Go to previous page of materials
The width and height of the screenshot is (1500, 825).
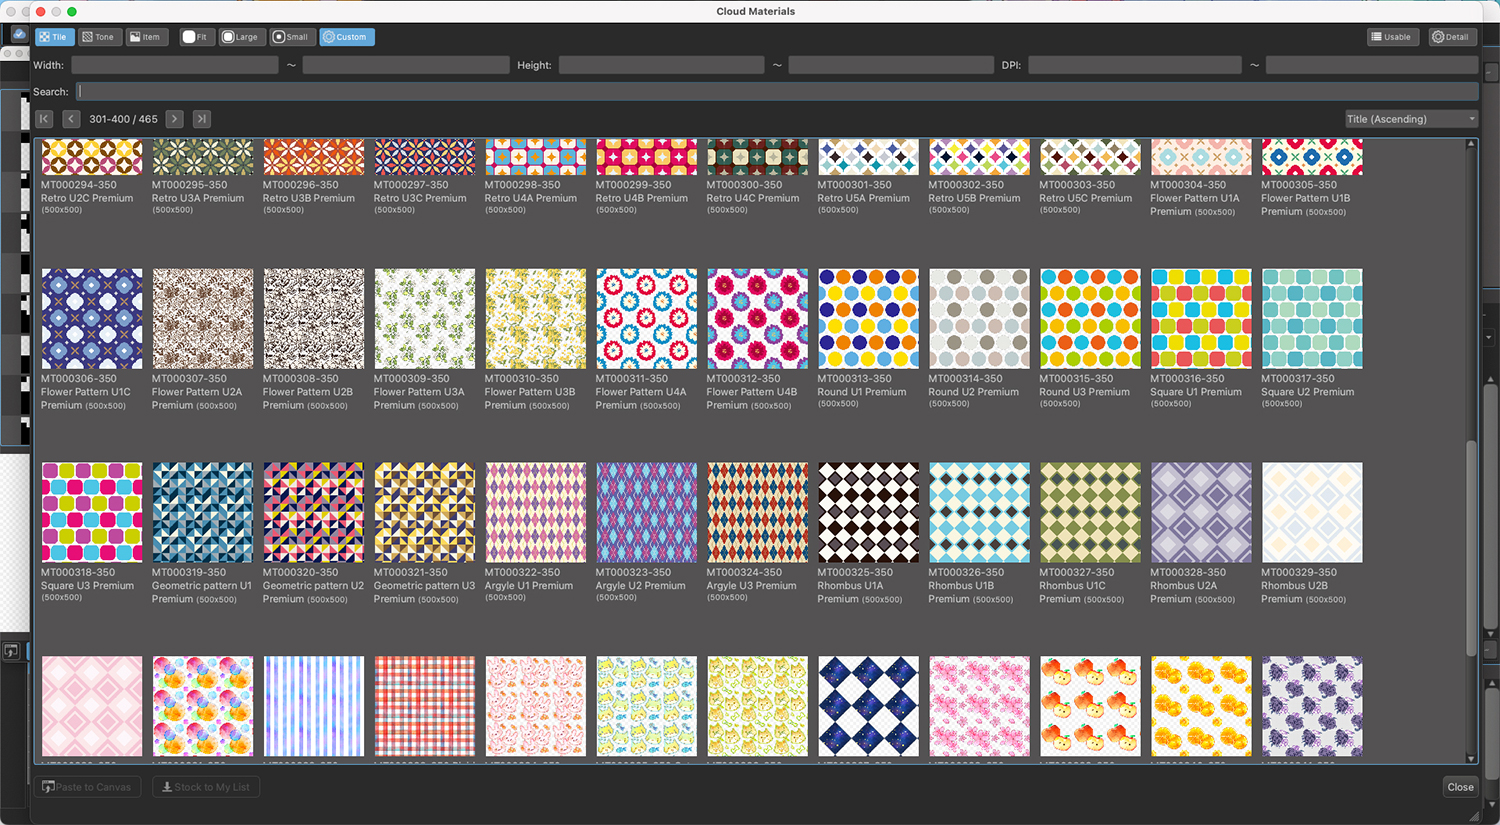tap(71, 119)
